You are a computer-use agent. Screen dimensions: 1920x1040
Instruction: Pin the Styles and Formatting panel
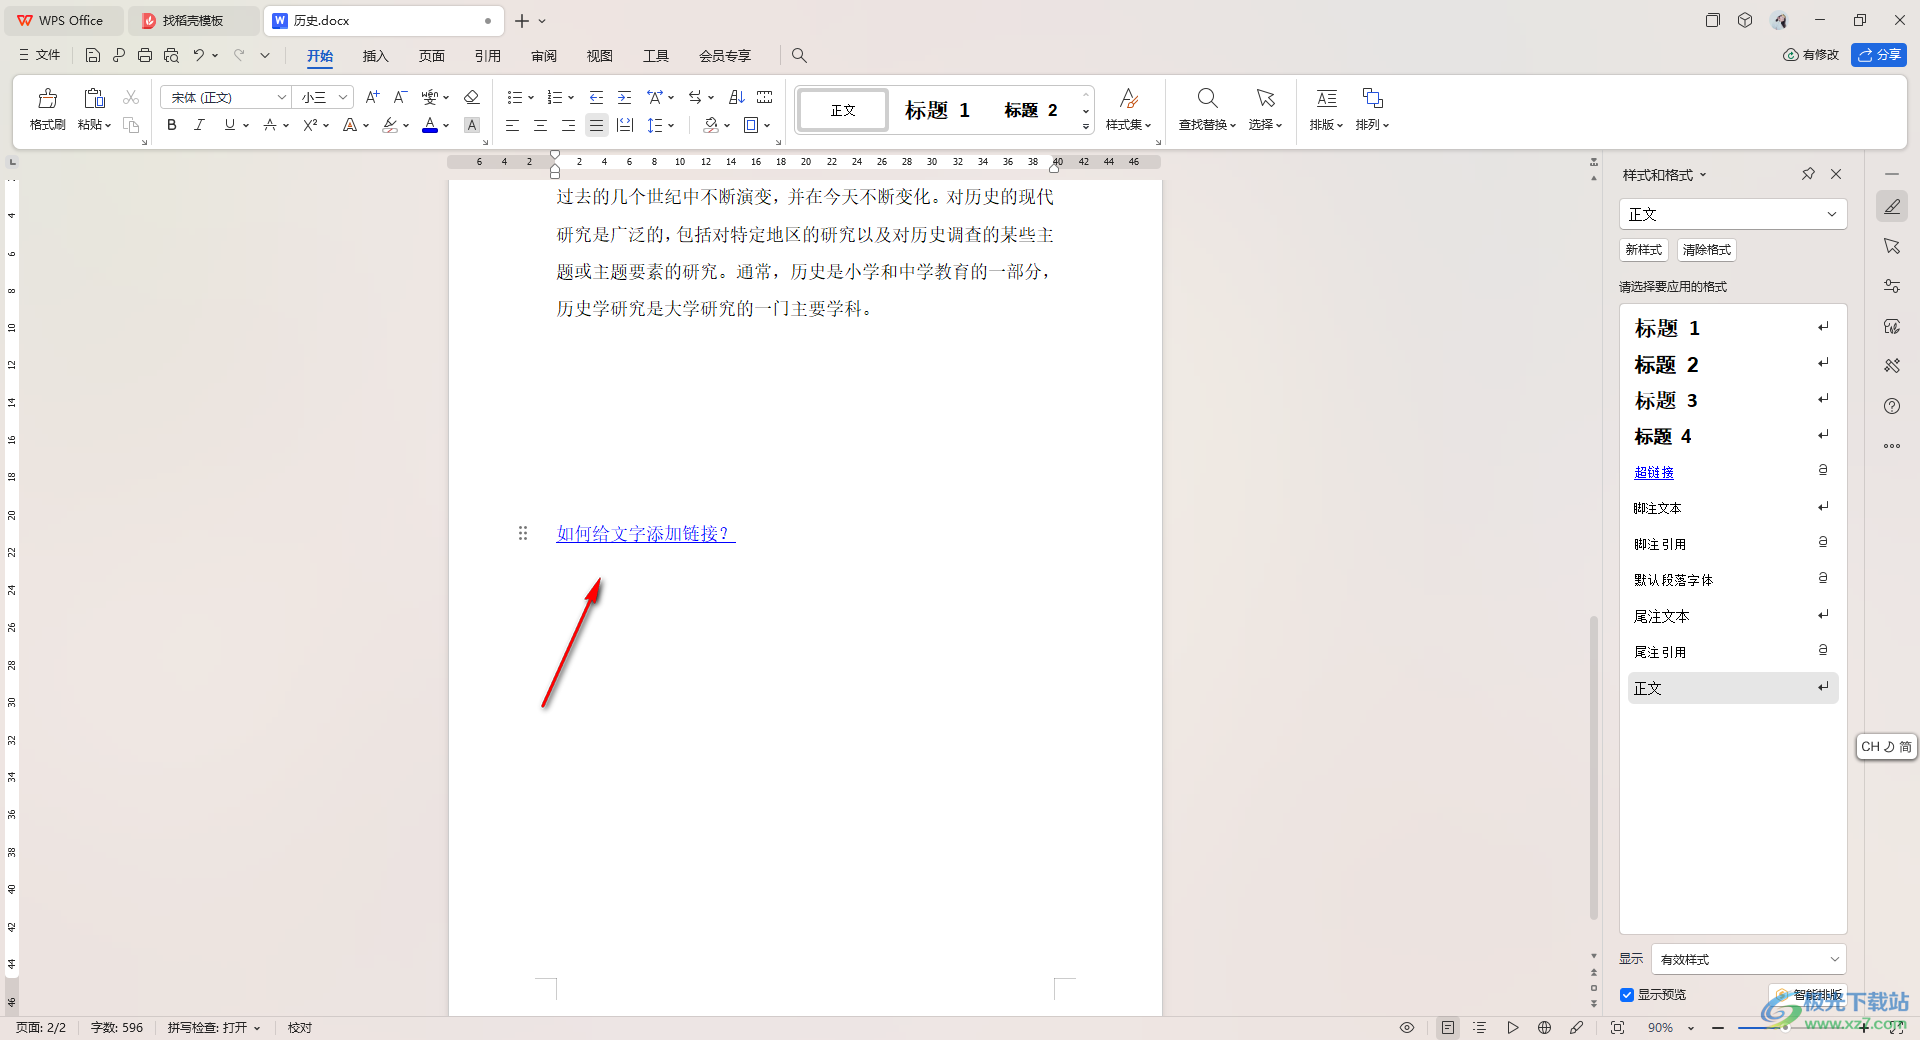pos(1808,174)
